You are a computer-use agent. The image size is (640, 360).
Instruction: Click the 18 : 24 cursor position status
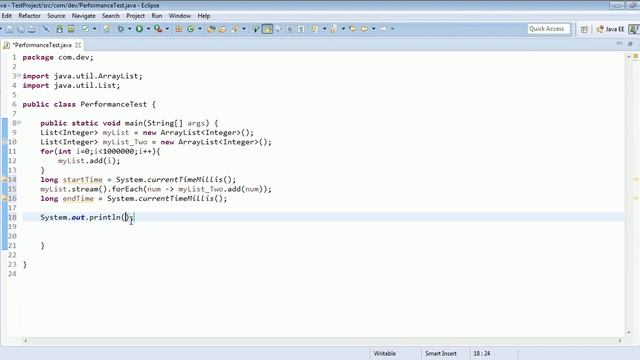pyautogui.click(x=482, y=353)
